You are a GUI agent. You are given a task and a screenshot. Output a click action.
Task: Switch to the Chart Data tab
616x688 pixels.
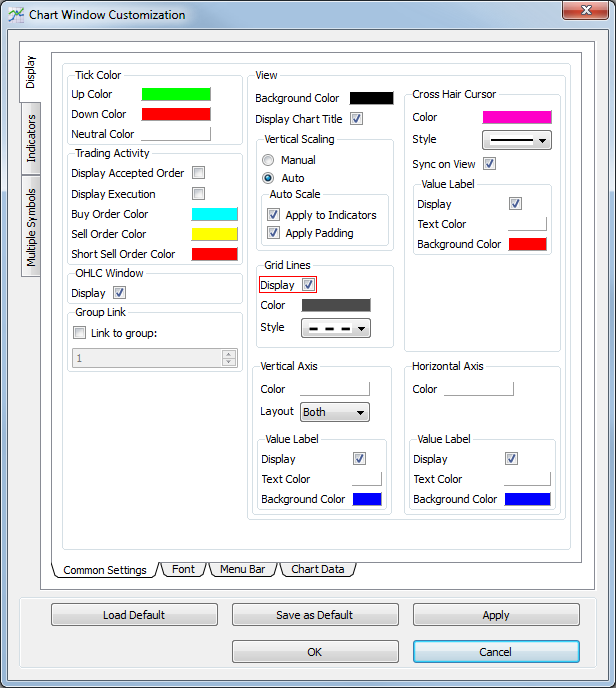[317, 569]
